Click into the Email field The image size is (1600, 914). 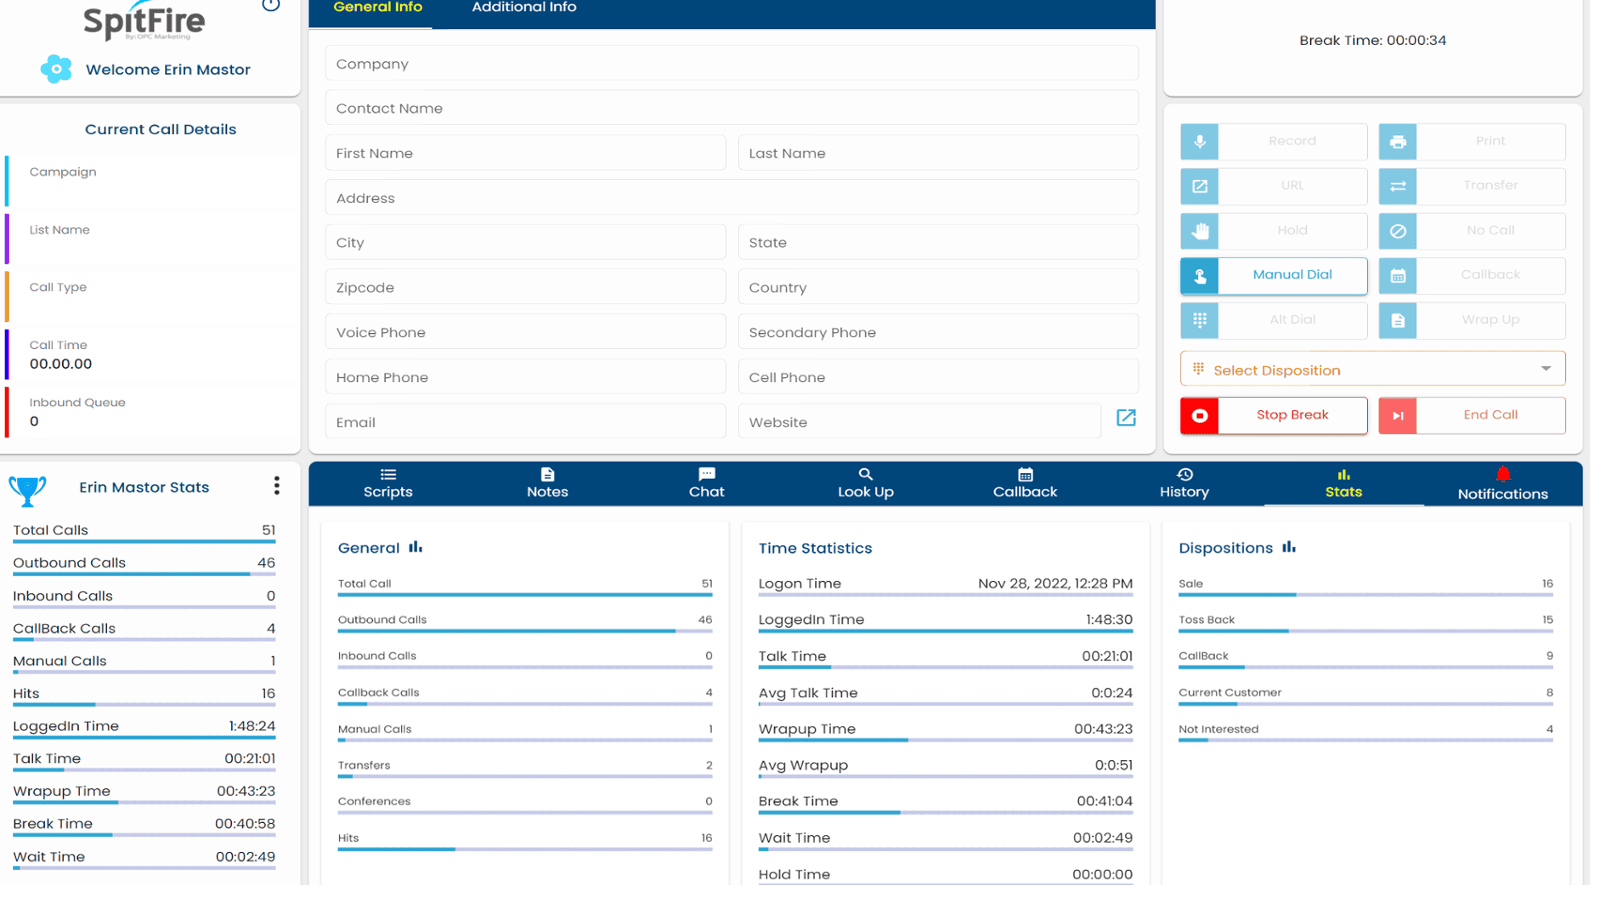pyautogui.click(x=525, y=422)
